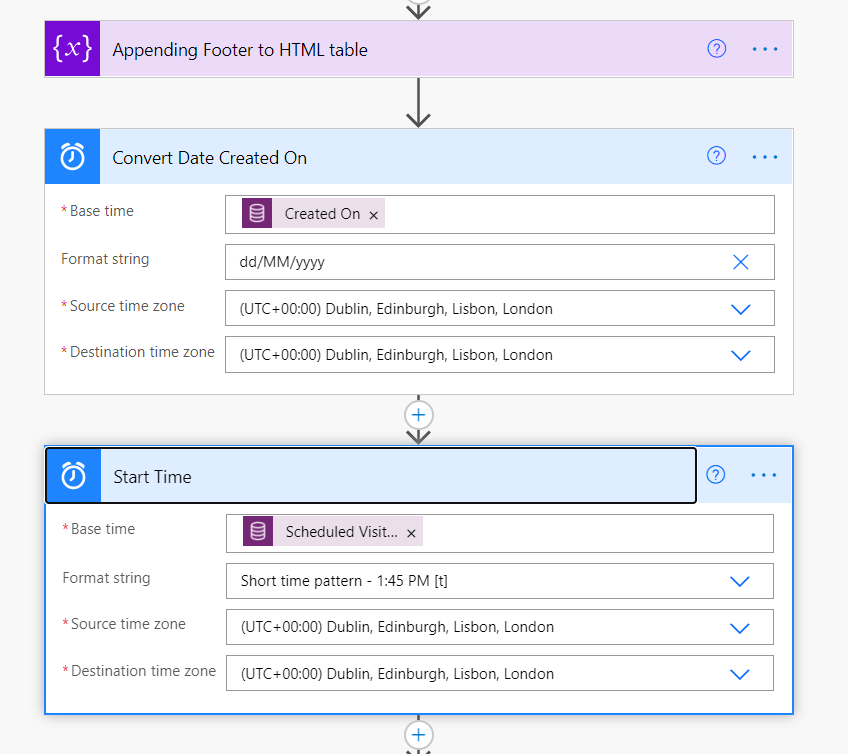Click the clock icon on Start Time action

[x=73, y=476]
